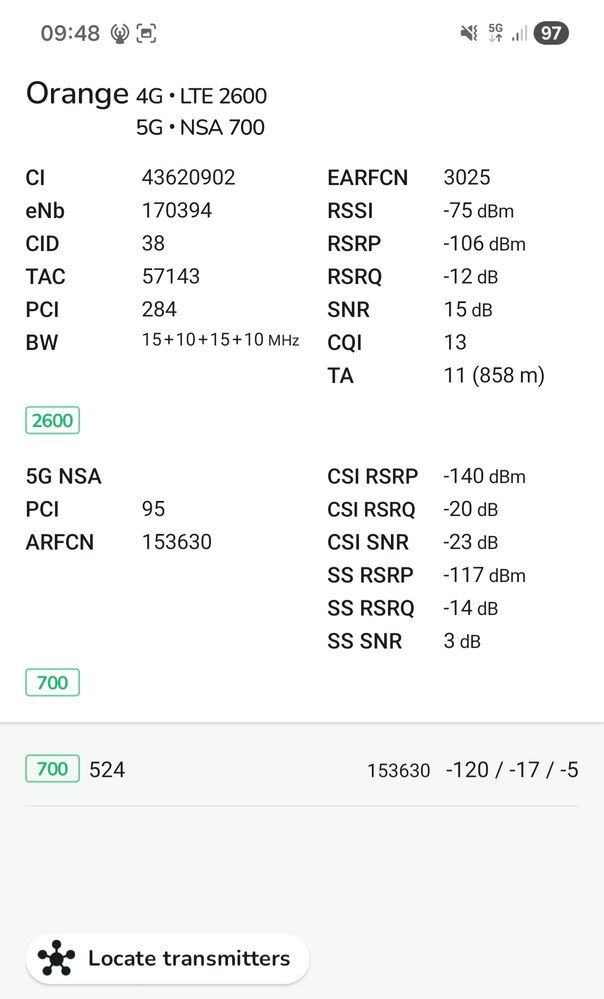Image resolution: width=604 pixels, height=999 pixels.
Task: Tap the 5G ARFCN value 153630 under PCI
Action: tap(177, 543)
